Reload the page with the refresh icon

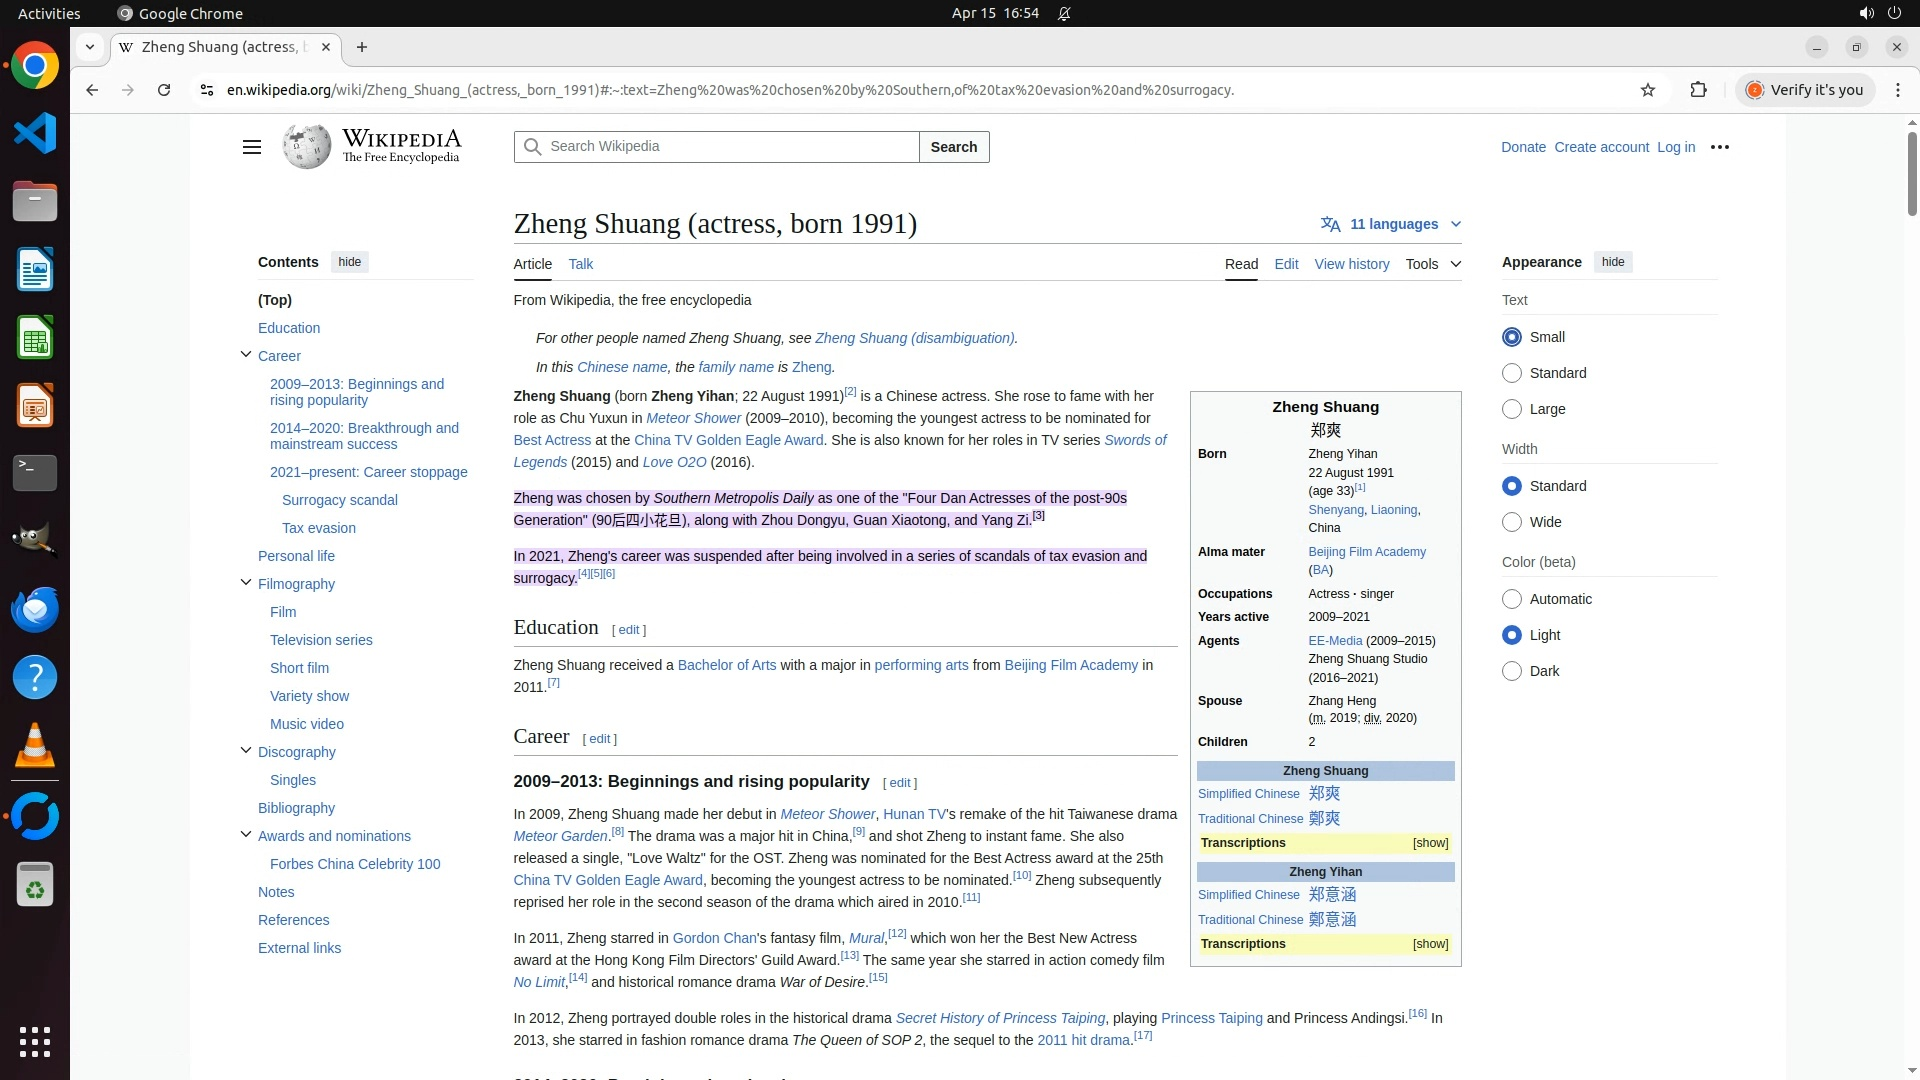[x=164, y=90]
